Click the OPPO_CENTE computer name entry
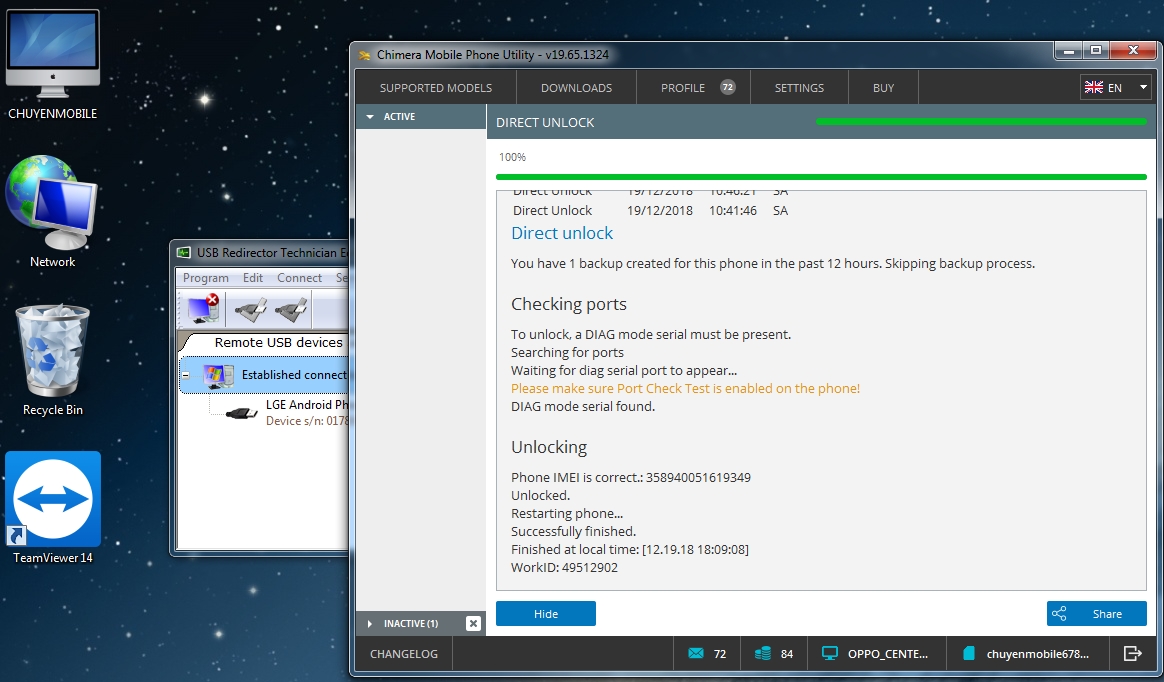The height and width of the screenshot is (682, 1164). [875, 654]
